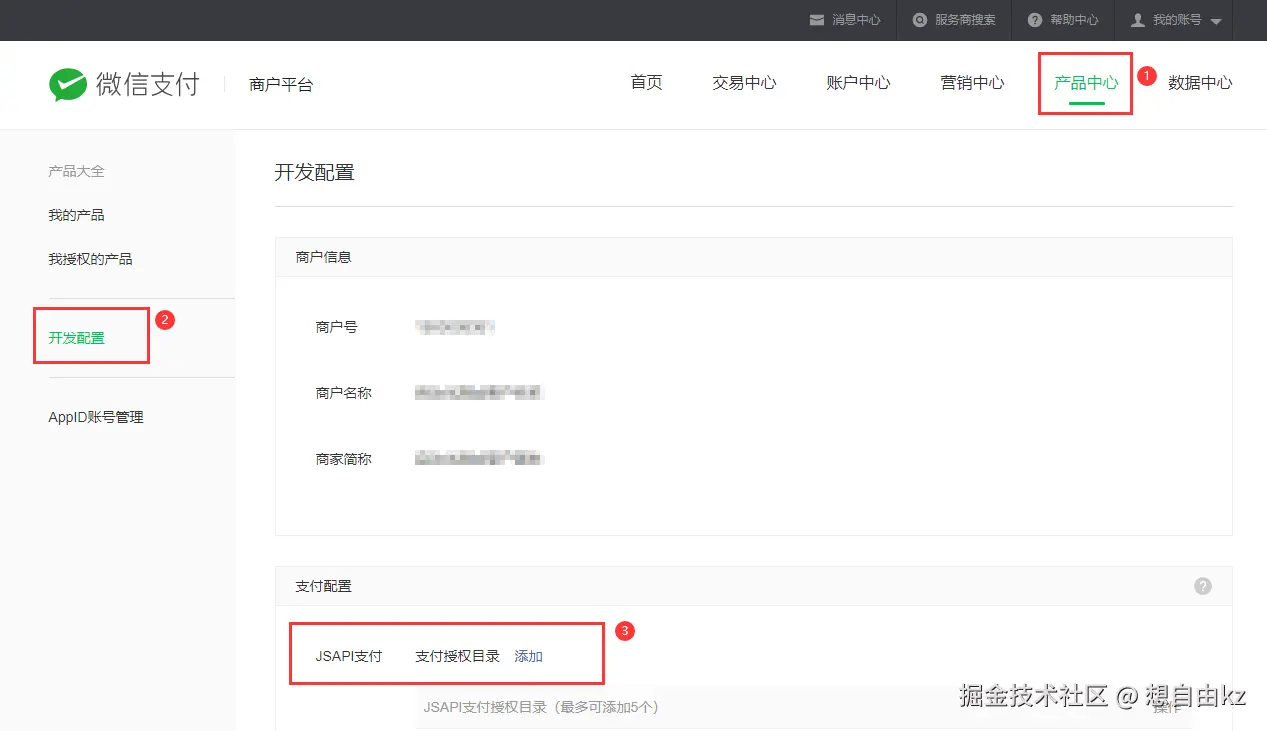Open the 账户中心 navigation tab

point(858,83)
